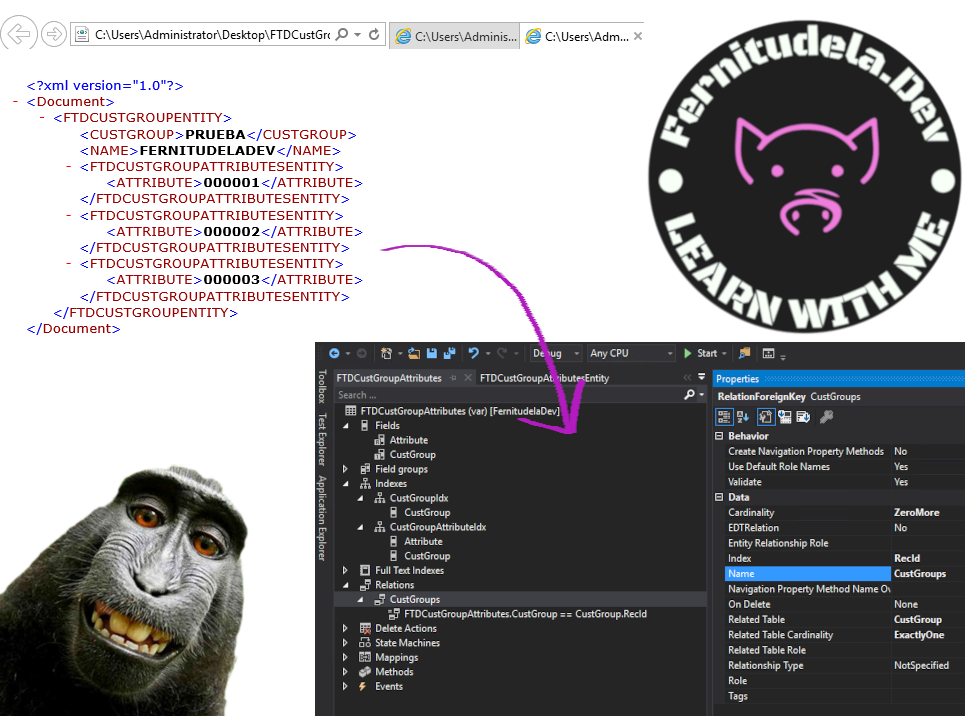Screen dimensions: 965x716
Task: Click the Save All icon in toolbar
Action: click(449, 353)
